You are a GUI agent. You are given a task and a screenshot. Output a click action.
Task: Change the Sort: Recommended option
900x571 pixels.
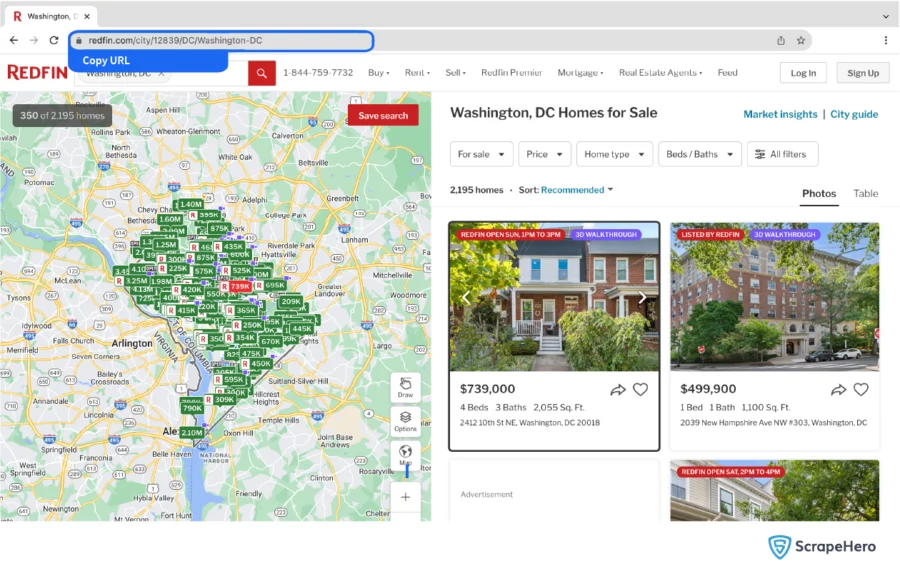pyautogui.click(x=577, y=189)
